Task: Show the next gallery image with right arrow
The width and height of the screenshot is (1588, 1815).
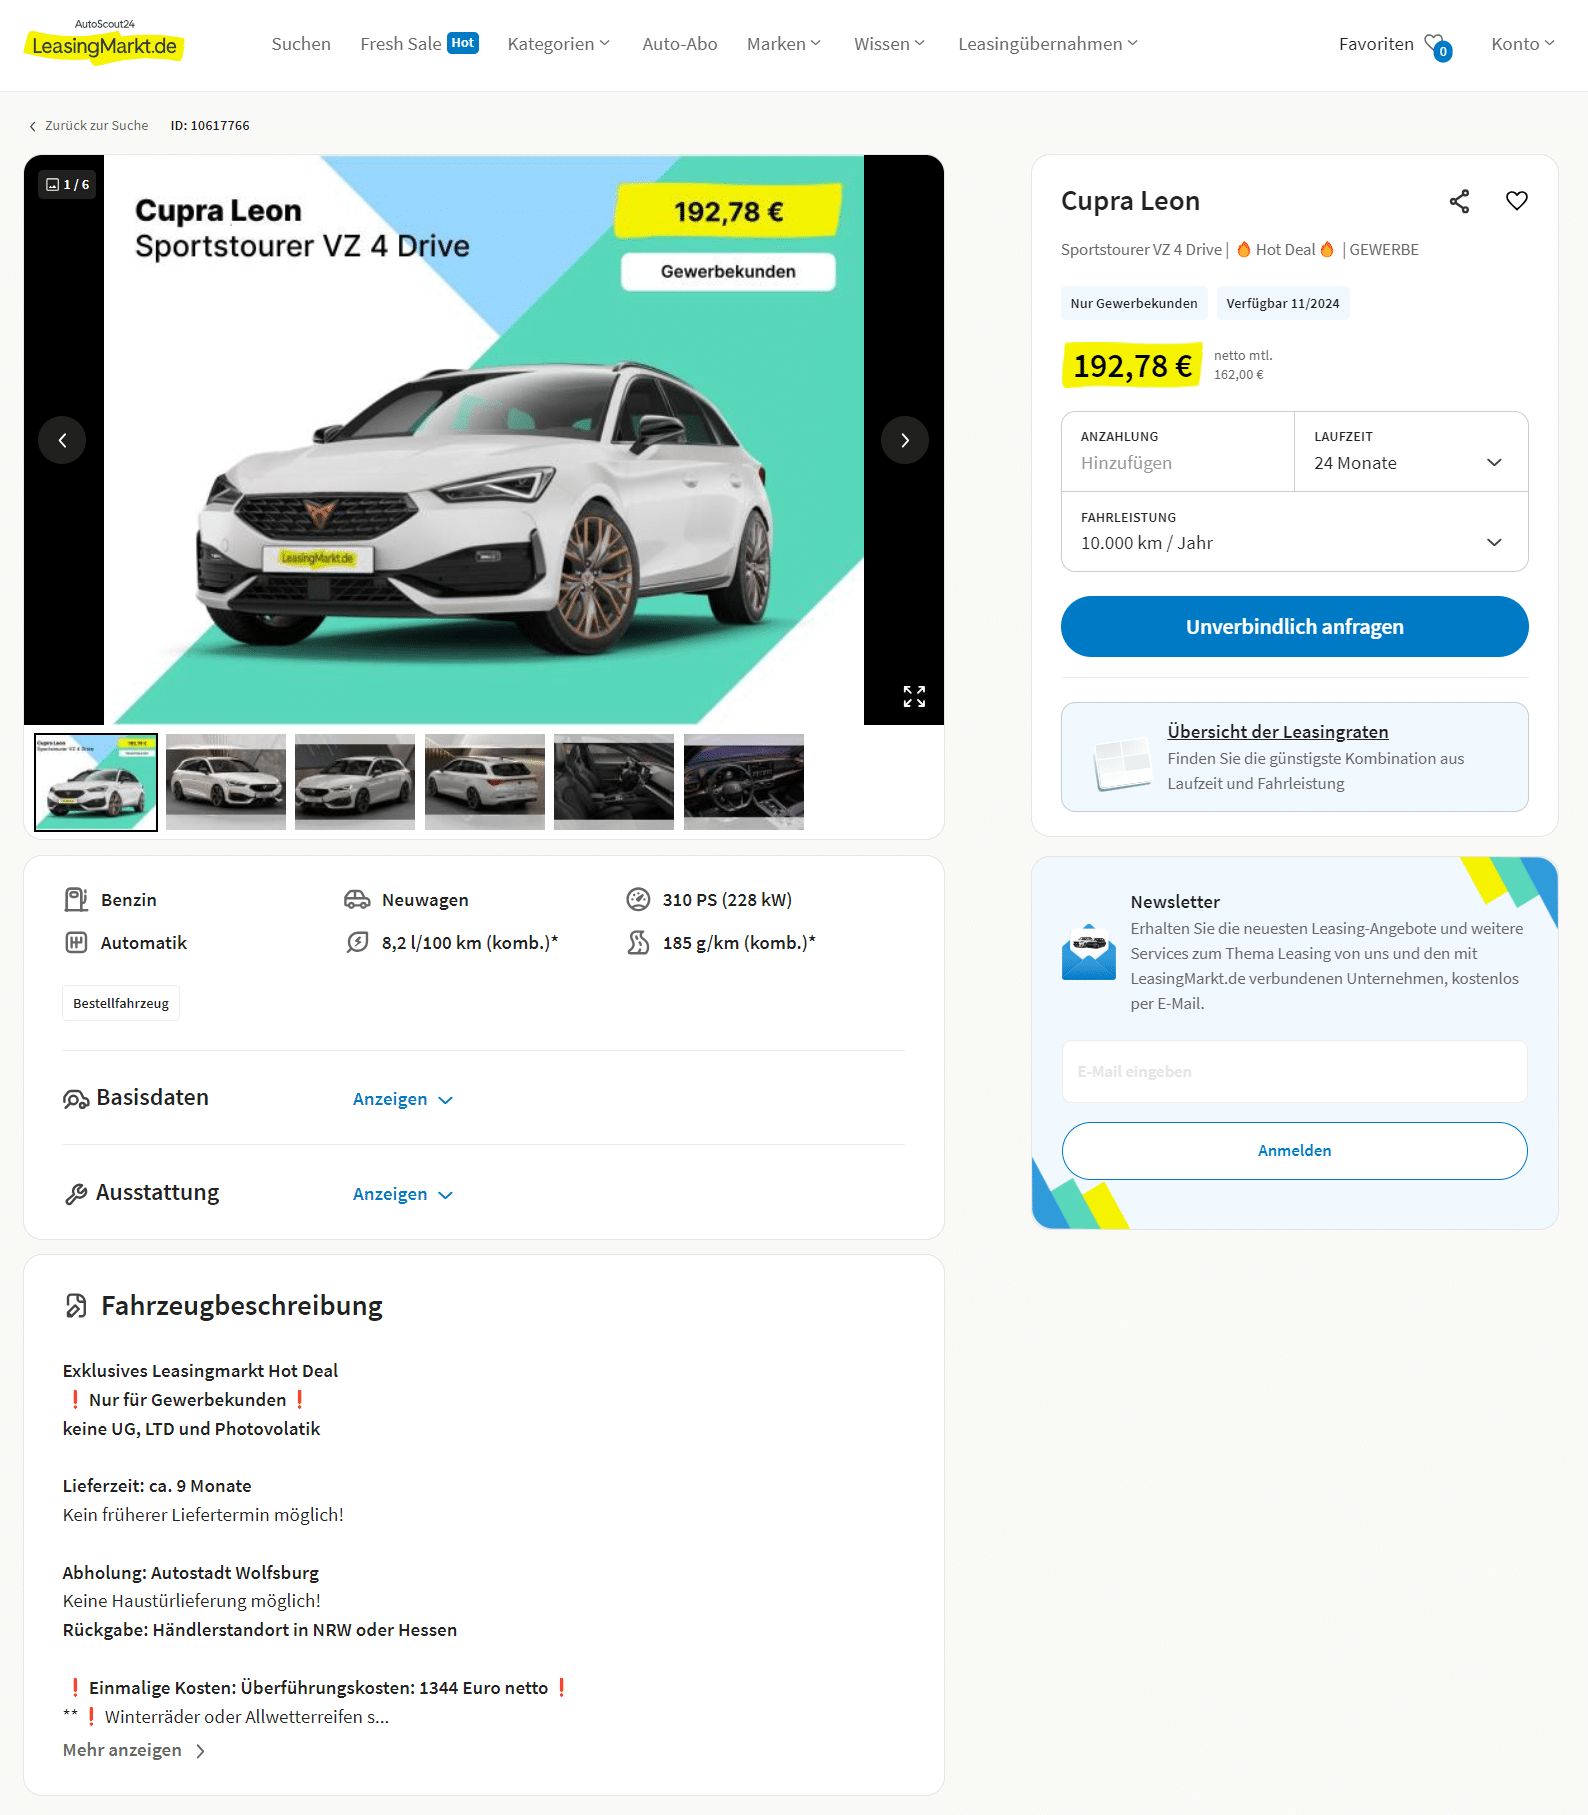Action: tap(904, 440)
